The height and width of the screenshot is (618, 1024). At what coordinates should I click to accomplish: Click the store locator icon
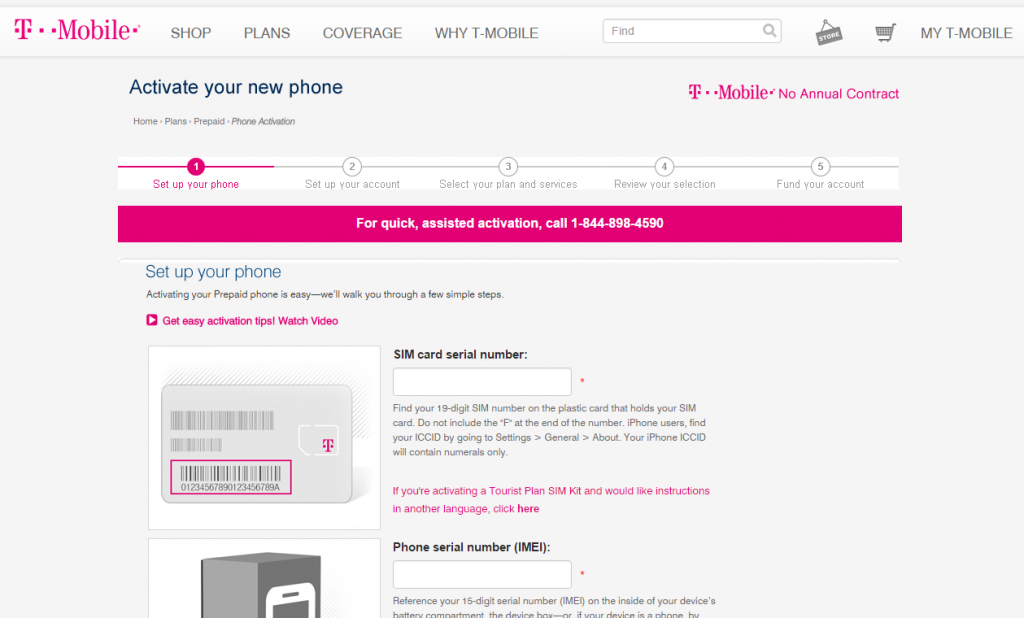pos(829,31)
